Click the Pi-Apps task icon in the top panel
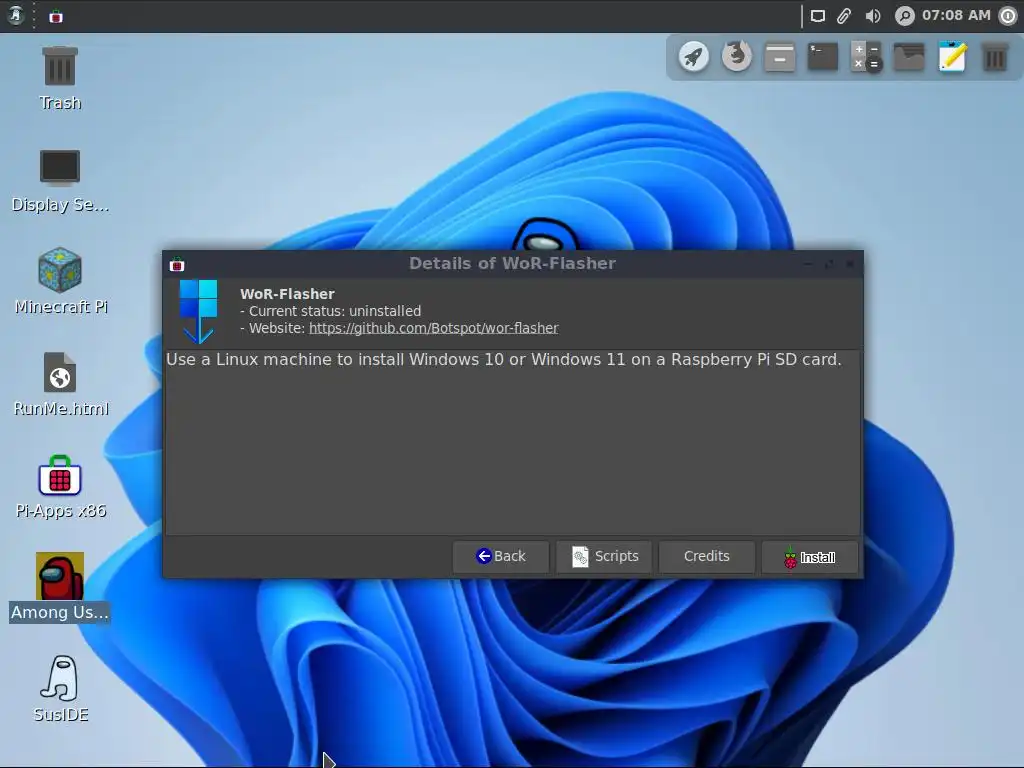Image resolution: width=1024 pixels, height=768 pixels. (56, 16)
